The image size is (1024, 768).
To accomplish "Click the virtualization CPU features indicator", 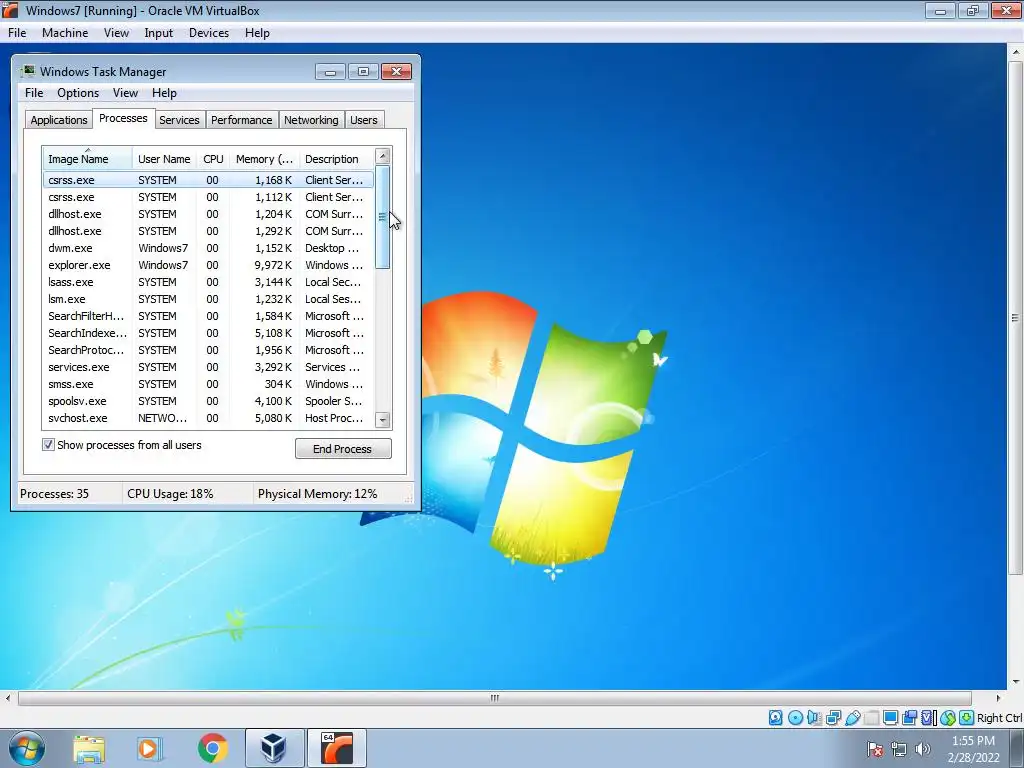I will [928, 718].
